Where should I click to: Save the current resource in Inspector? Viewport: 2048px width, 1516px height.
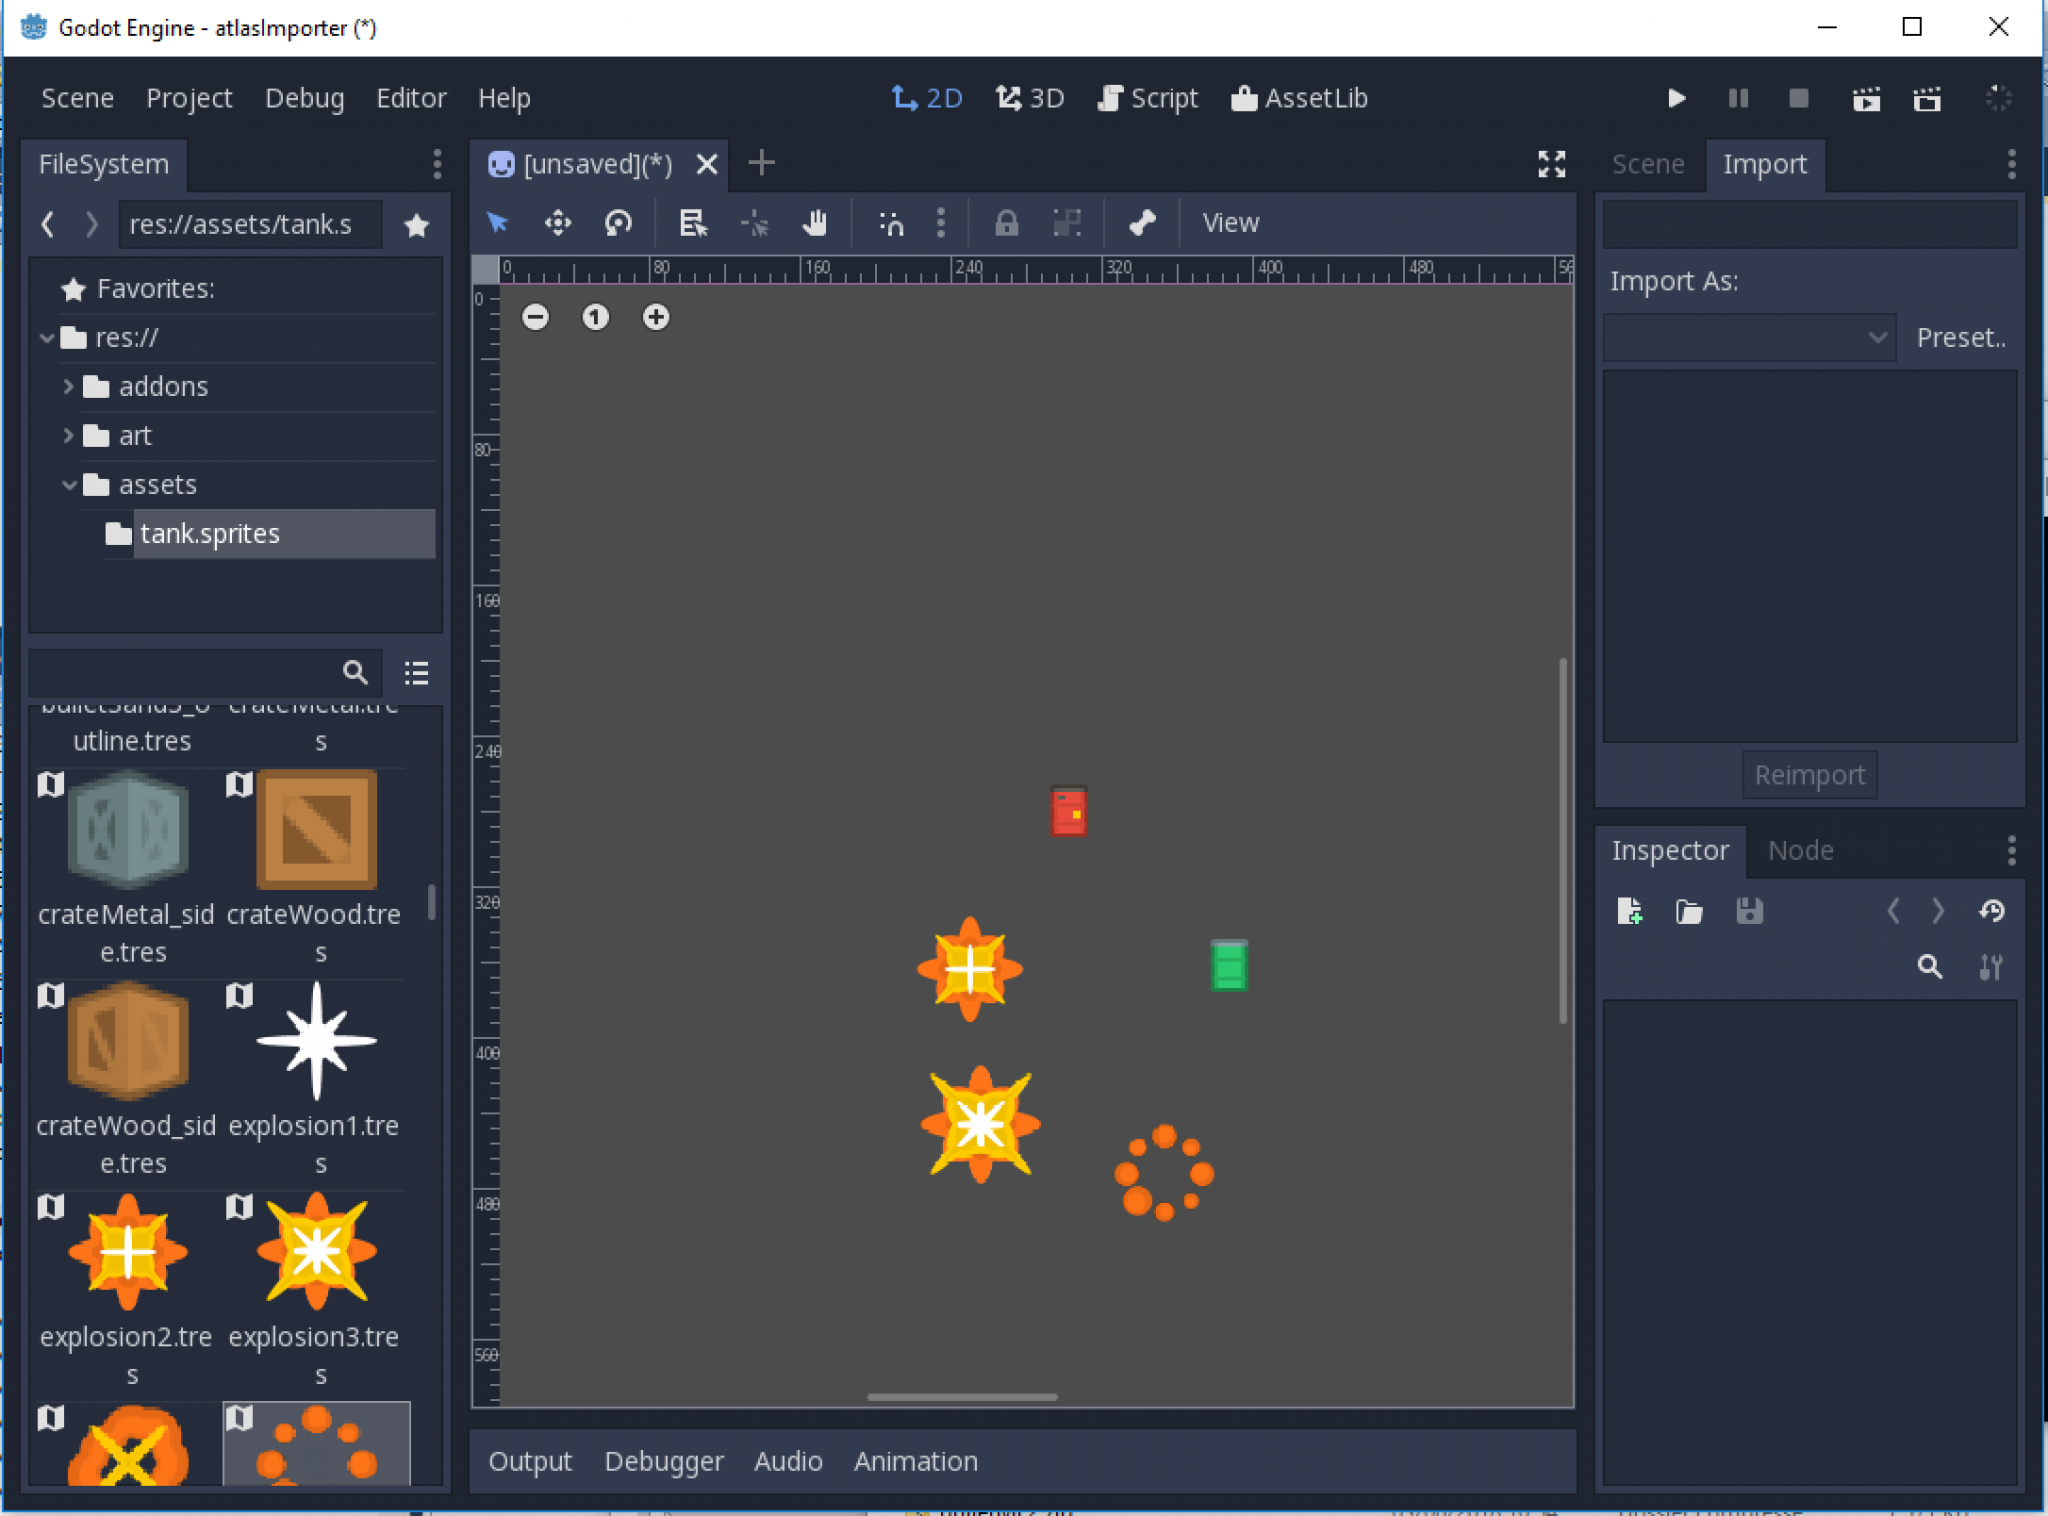pyautogui.click(x=1750, y=911)
